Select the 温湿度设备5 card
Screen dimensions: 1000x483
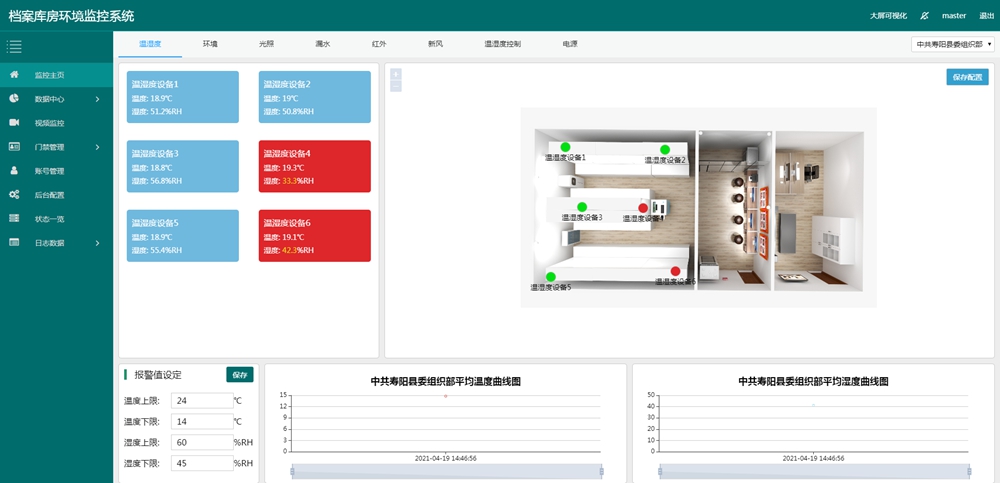tap(183, 236)
